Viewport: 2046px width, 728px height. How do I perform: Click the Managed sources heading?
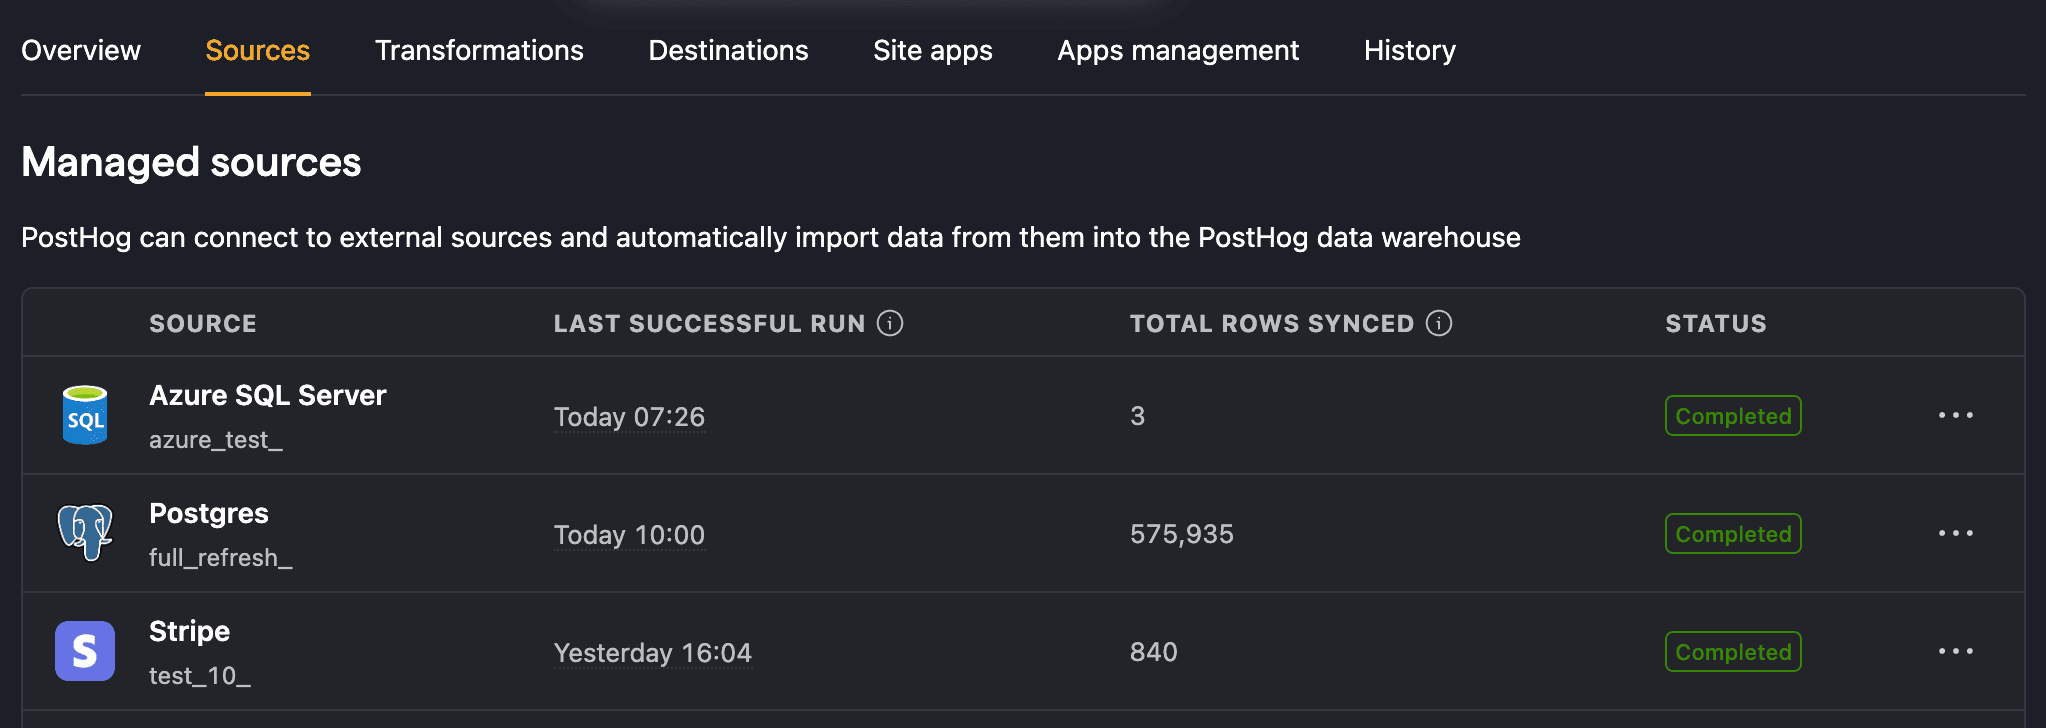(x=191, y=162)
